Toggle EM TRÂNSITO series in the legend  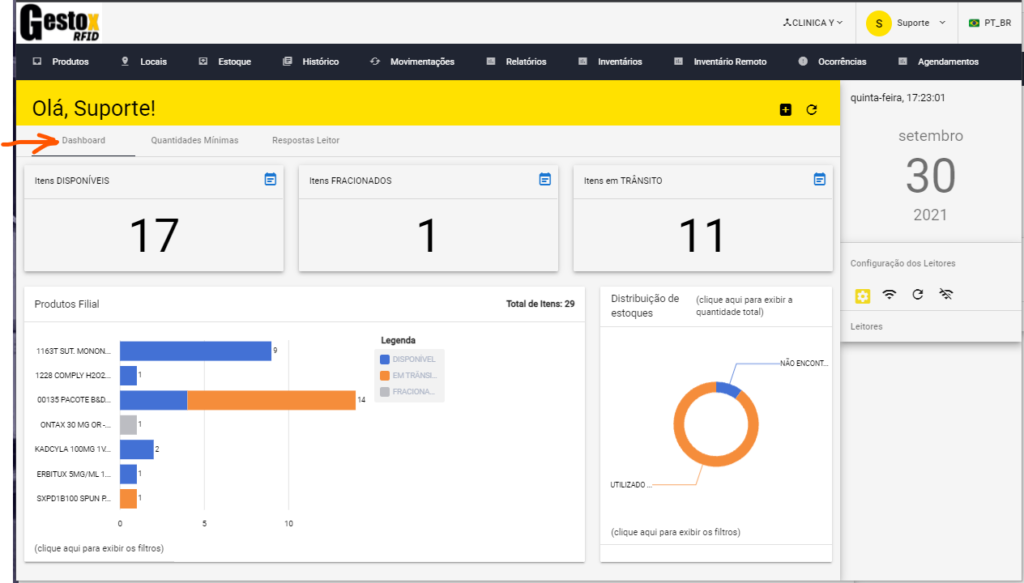pyautogui.click(x=408, y=375)
